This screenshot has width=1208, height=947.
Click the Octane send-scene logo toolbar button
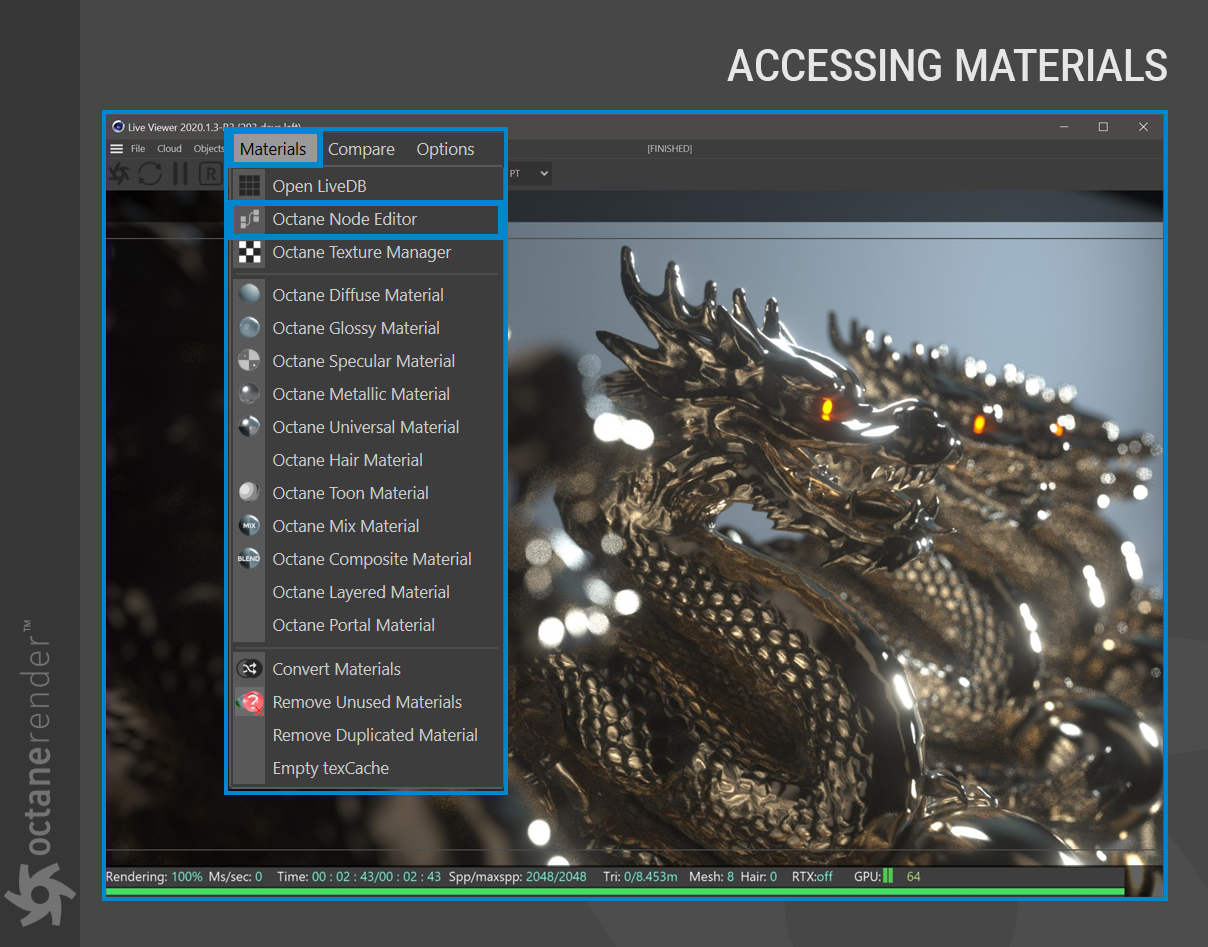(119, 174)
